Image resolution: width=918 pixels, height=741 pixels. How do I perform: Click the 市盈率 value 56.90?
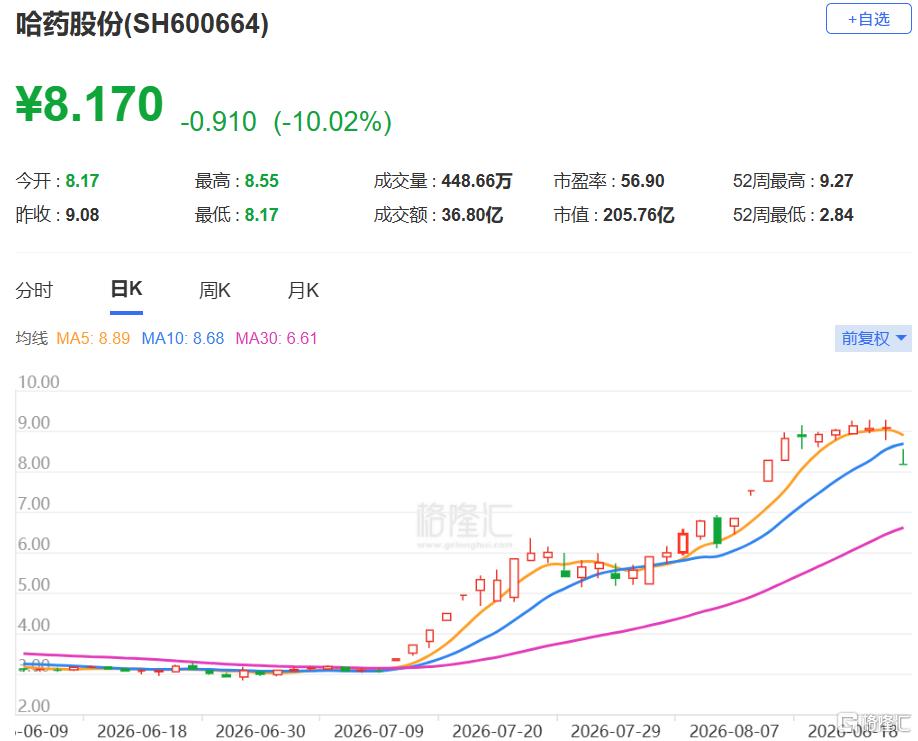(642, 181)
